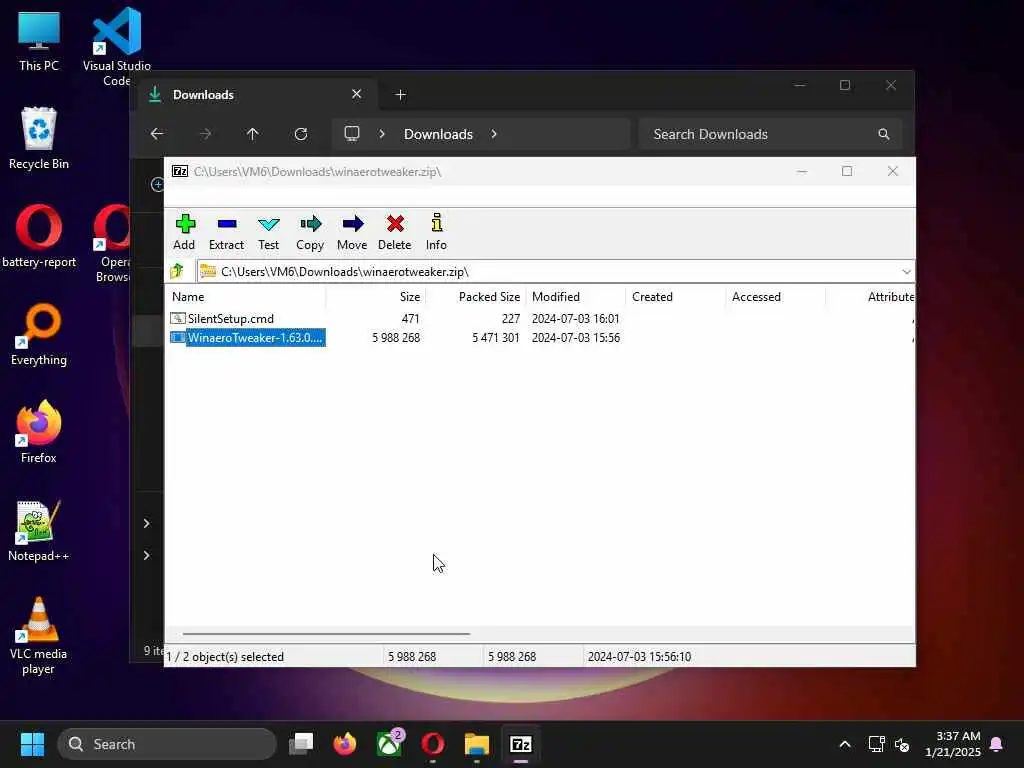Click the 7-Zip title bar icon
Viewport: 1024px width, 768px height.
[180, 171]
